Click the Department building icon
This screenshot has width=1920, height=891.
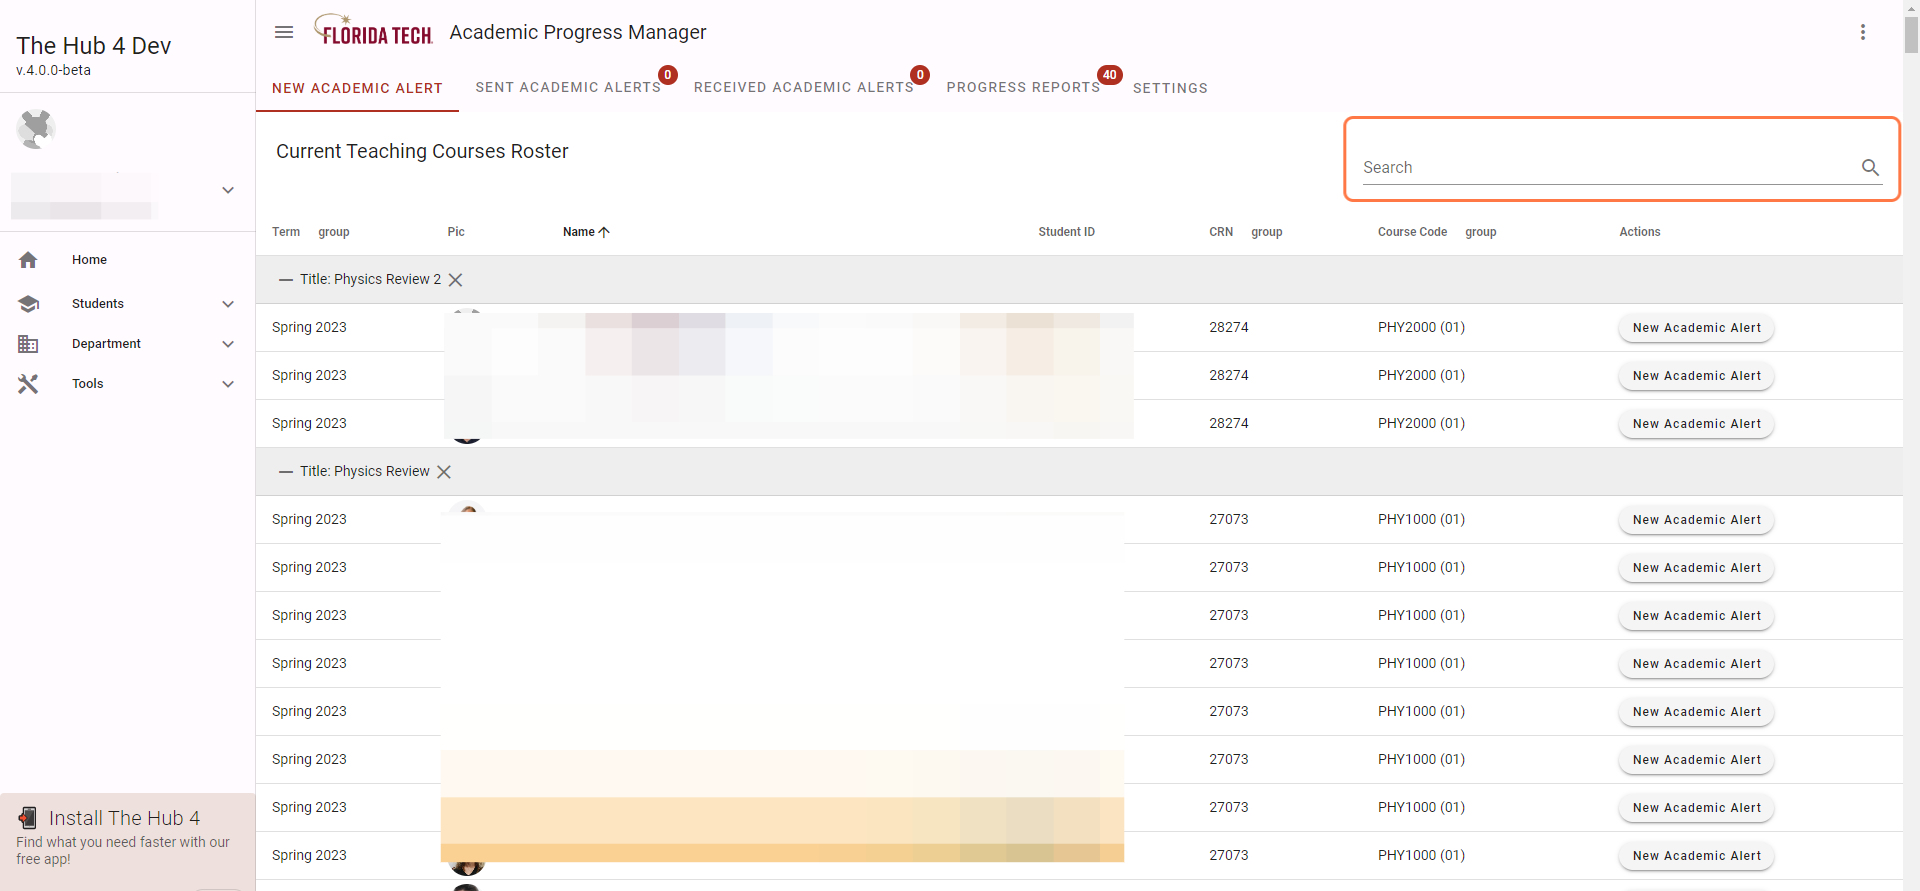pos(28,344)
